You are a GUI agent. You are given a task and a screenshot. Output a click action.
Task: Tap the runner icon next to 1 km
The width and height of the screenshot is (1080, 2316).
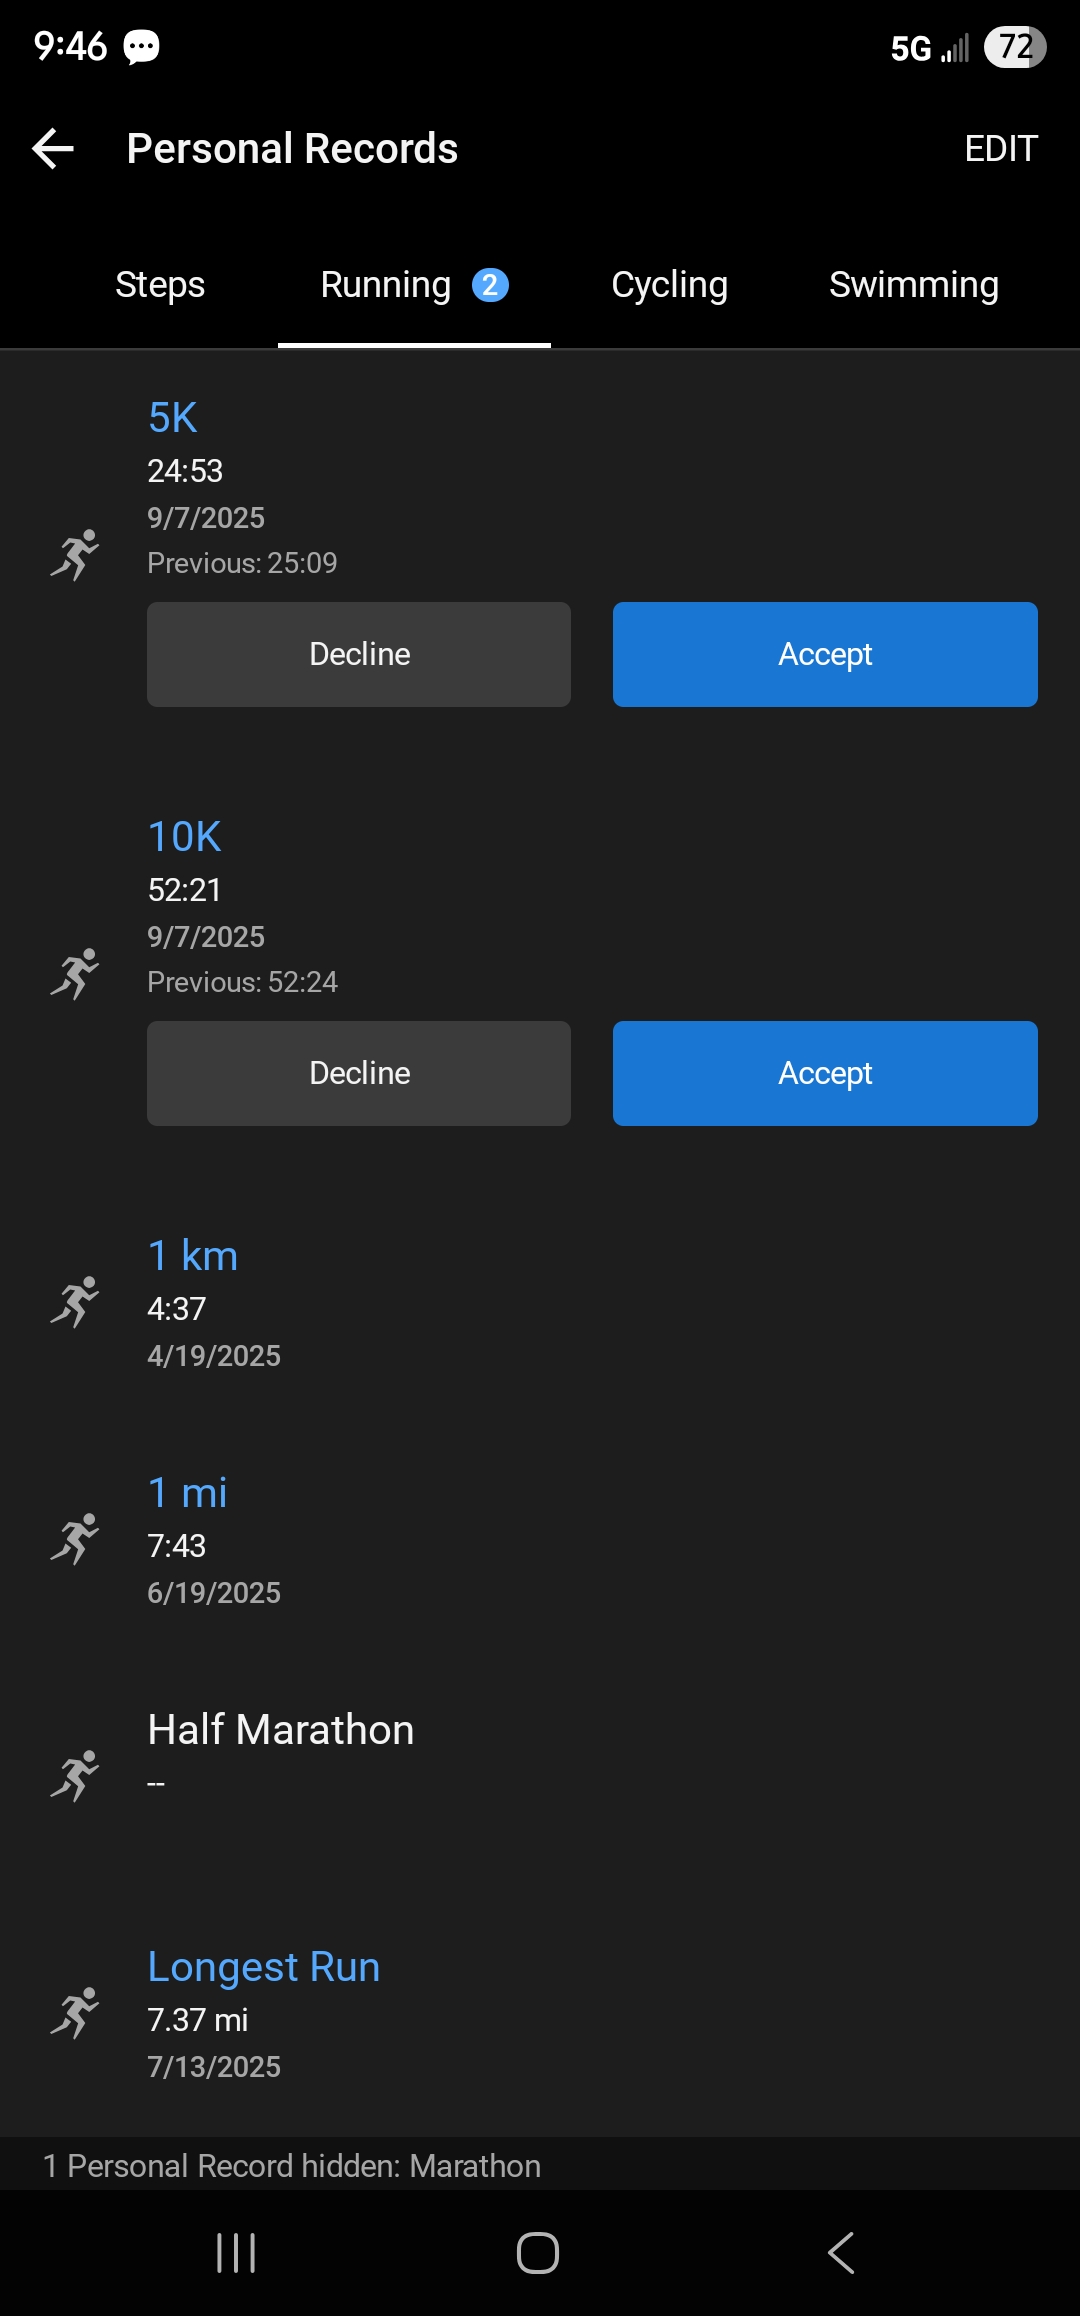click(x=75, y=1301)
